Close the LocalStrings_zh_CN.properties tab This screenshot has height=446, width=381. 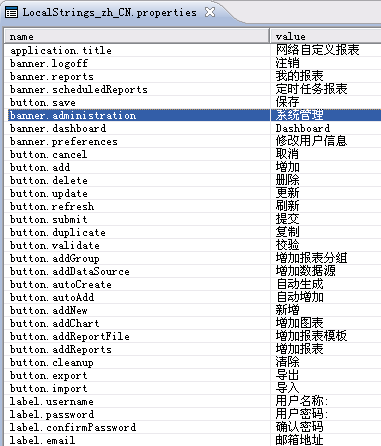click(210, 12)
